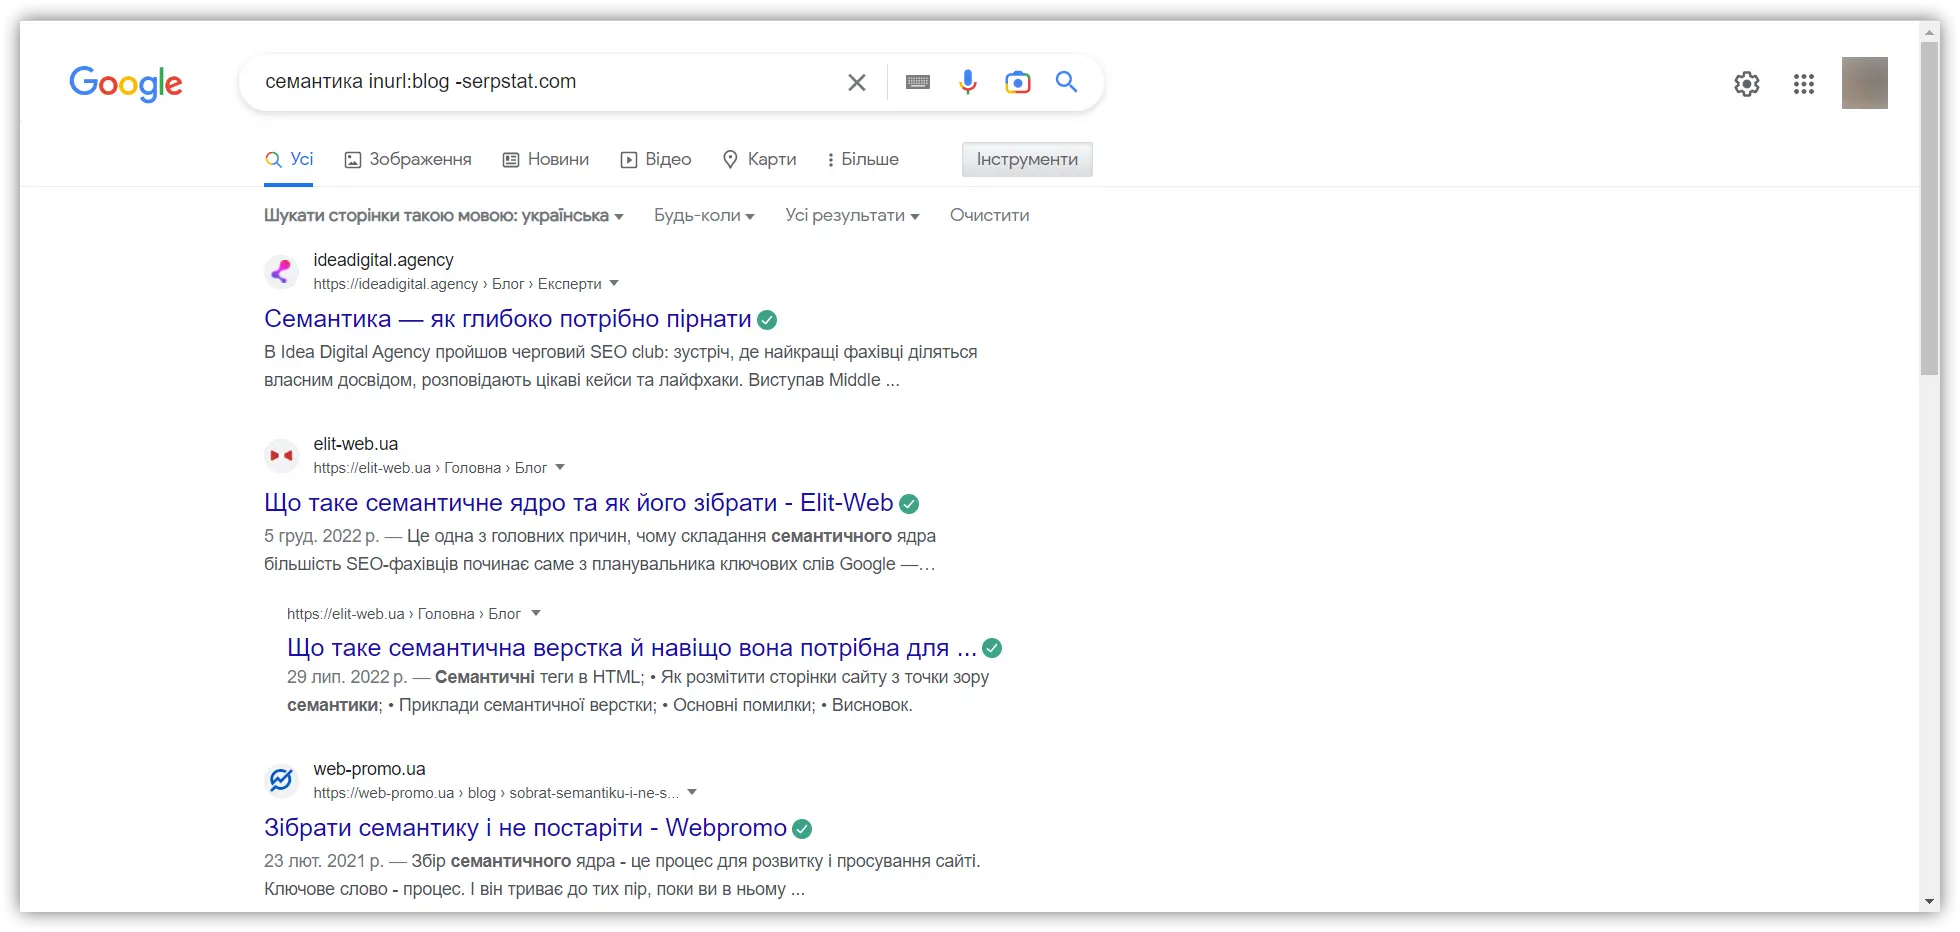Open Зібрати семантику і не постаріти result
Screen dimensions: 1960x932
pos(525,828)
